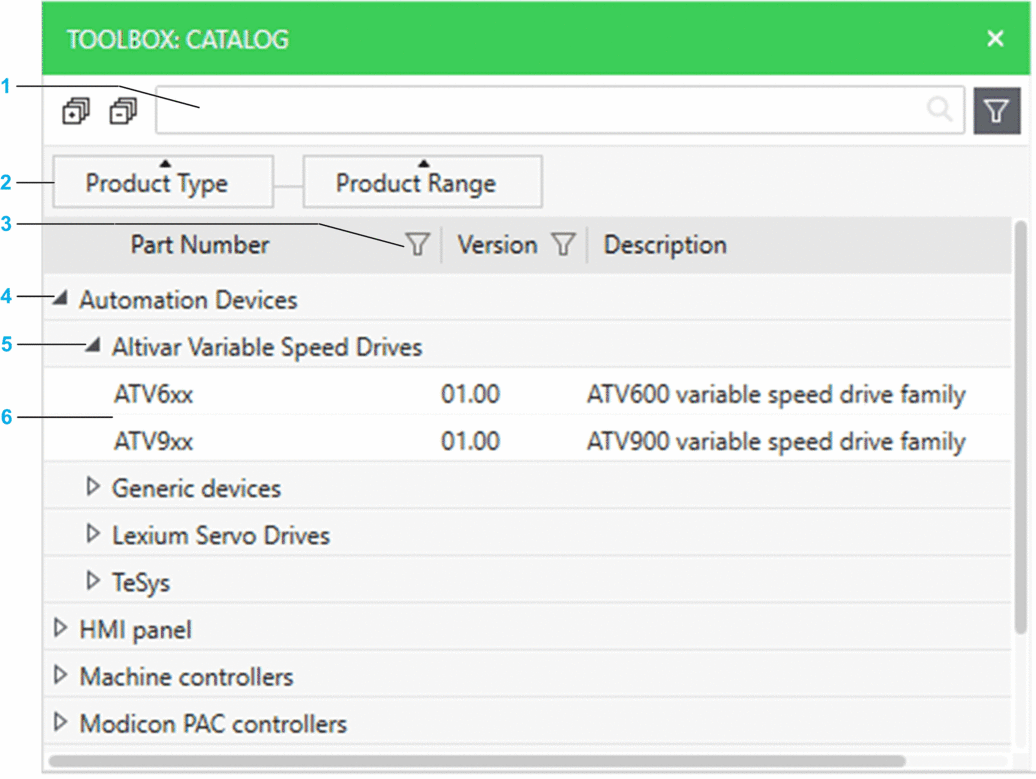Viewport: 1036px width, 779px height.
Task: Click the search magnifier icon
Action: pyautogui.click(x=940, y=109)
